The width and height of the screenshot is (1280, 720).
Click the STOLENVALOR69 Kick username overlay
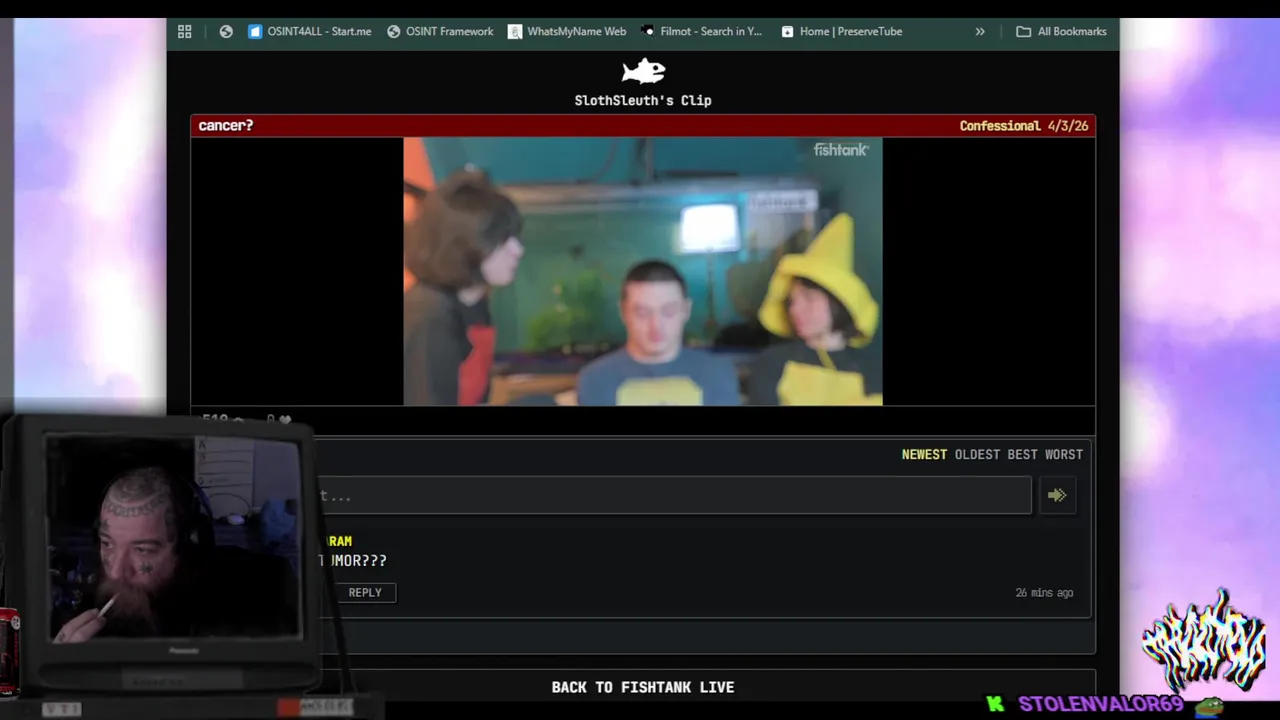1101,704
